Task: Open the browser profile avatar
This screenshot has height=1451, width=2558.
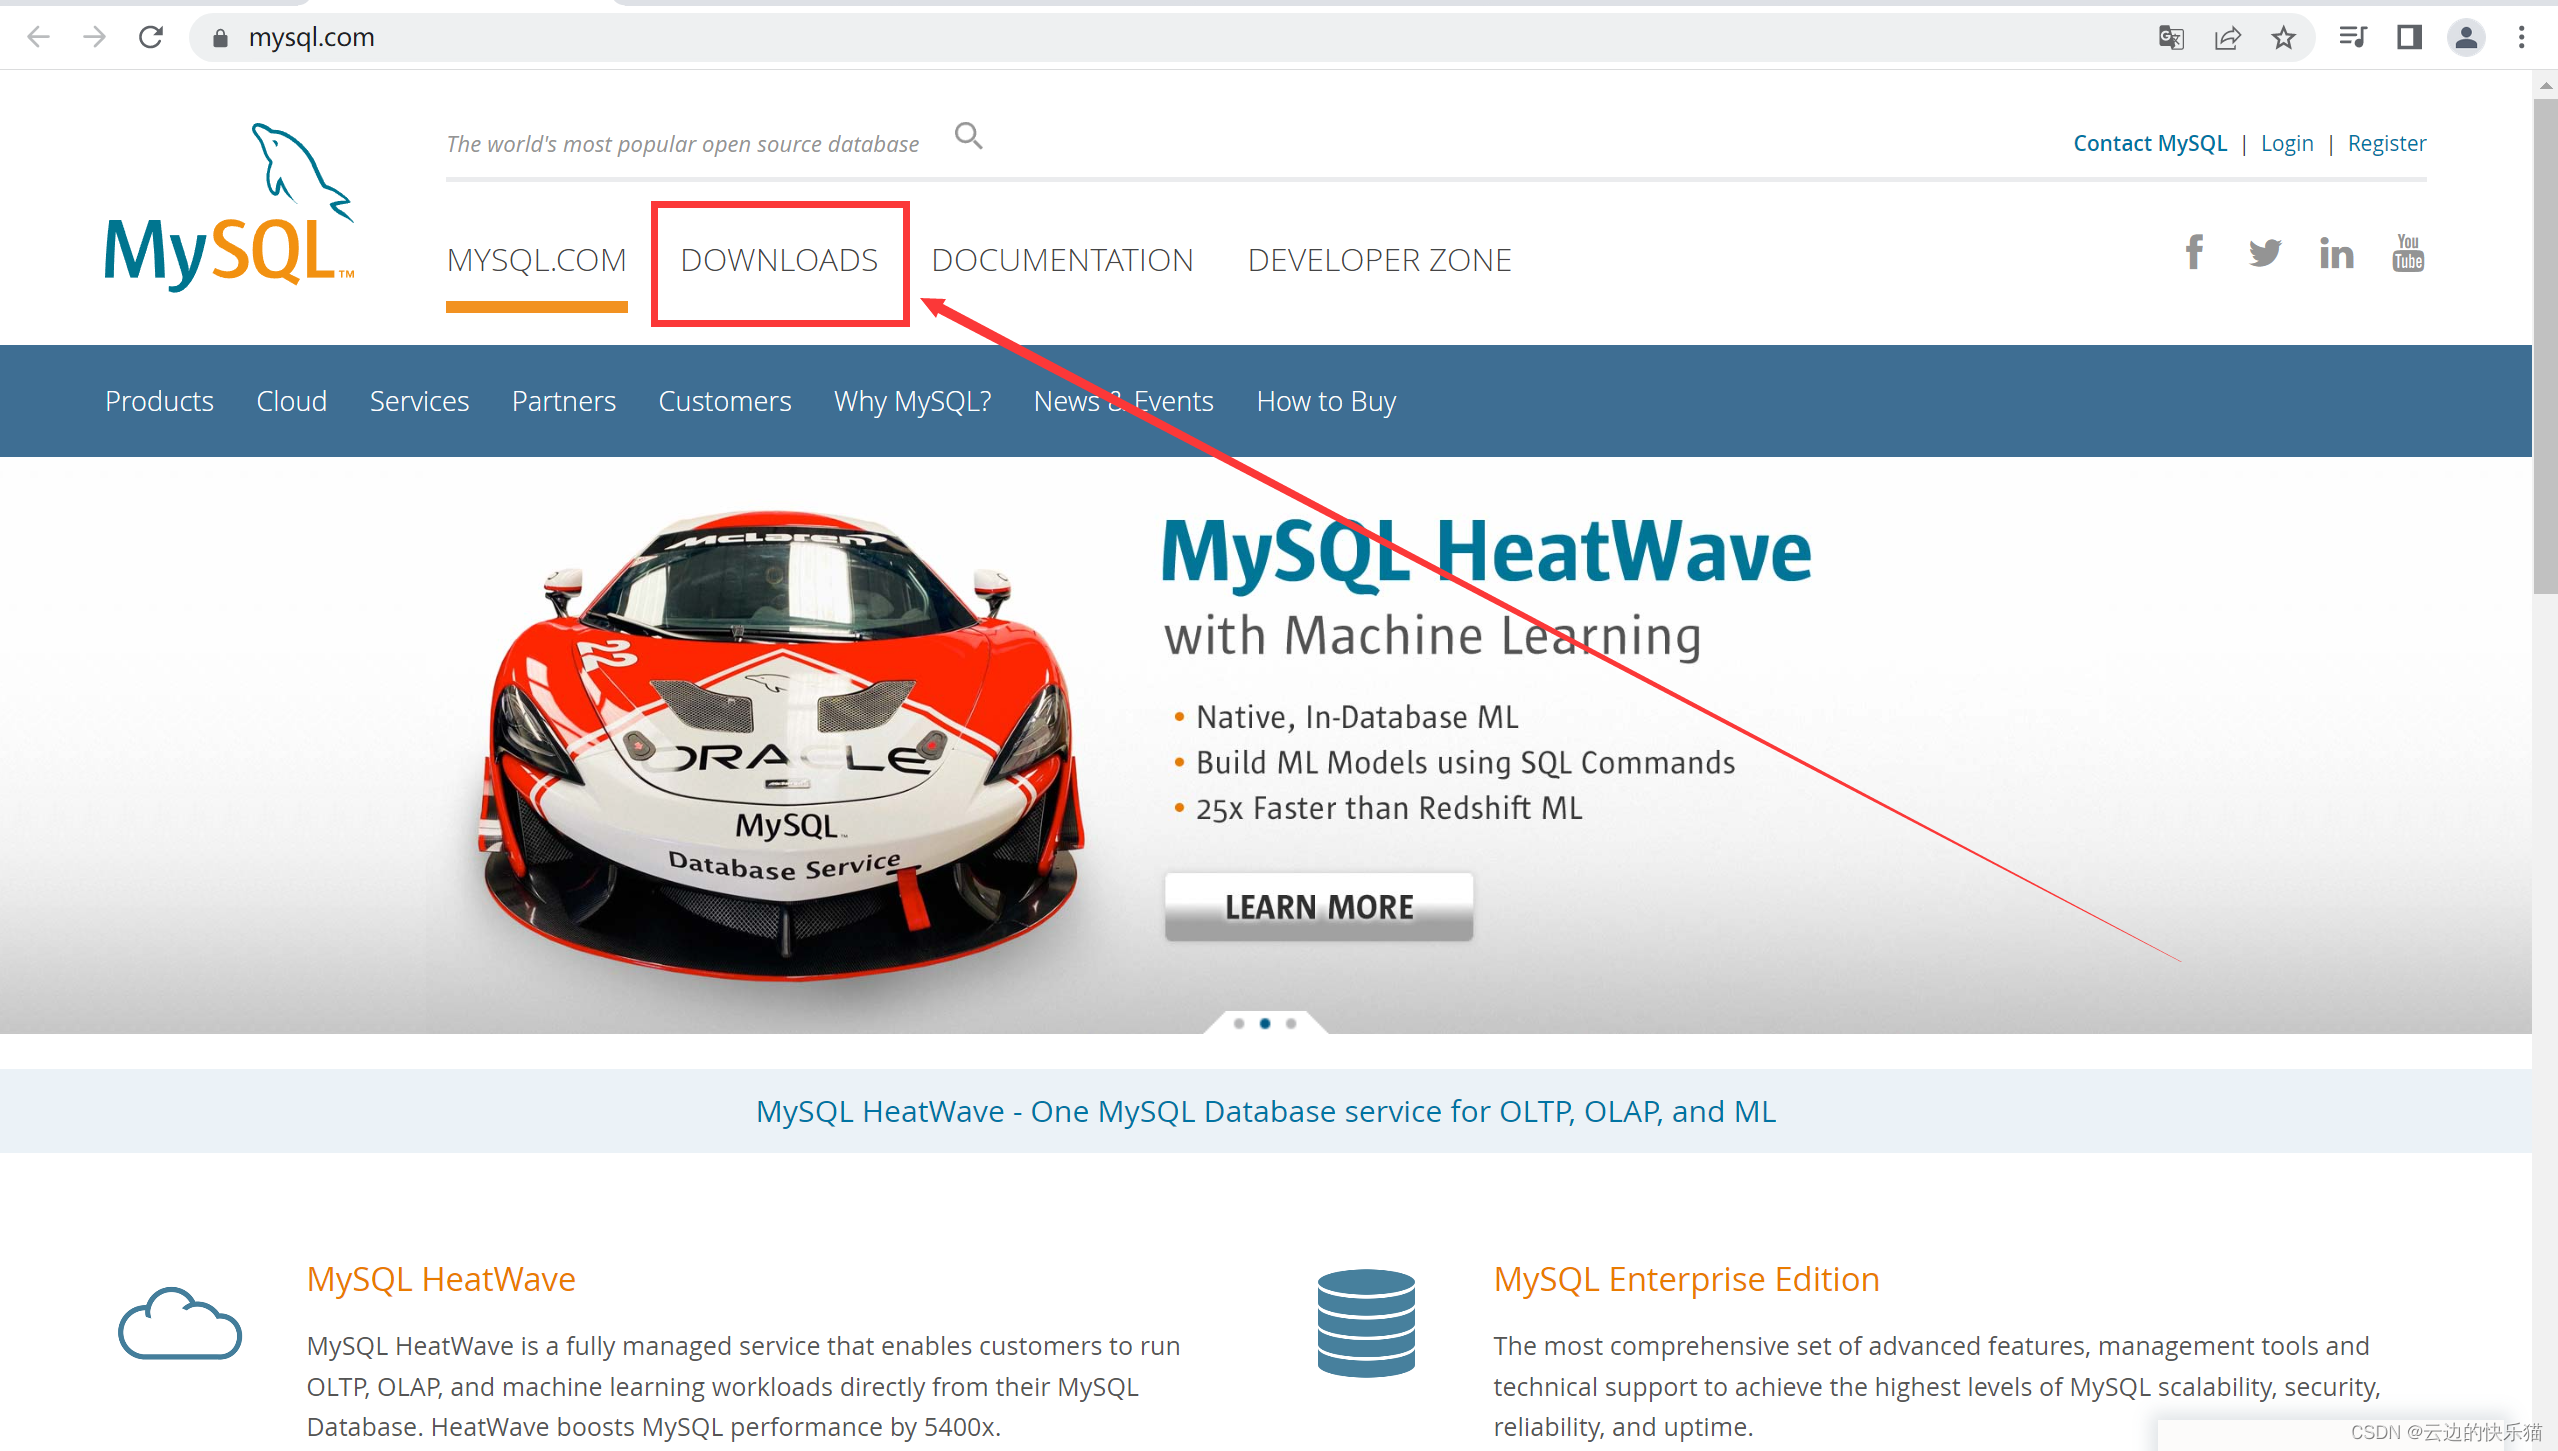Action: [x=2466, y=37]
